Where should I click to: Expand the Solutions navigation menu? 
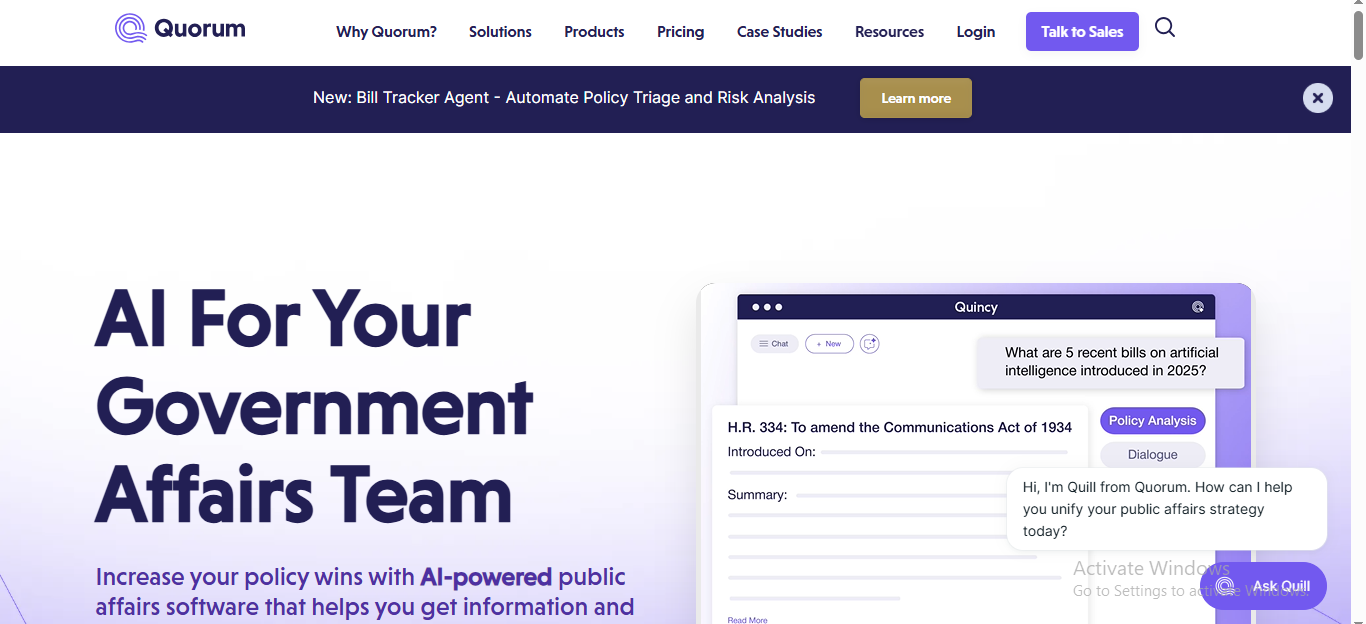tap(500, 32)
